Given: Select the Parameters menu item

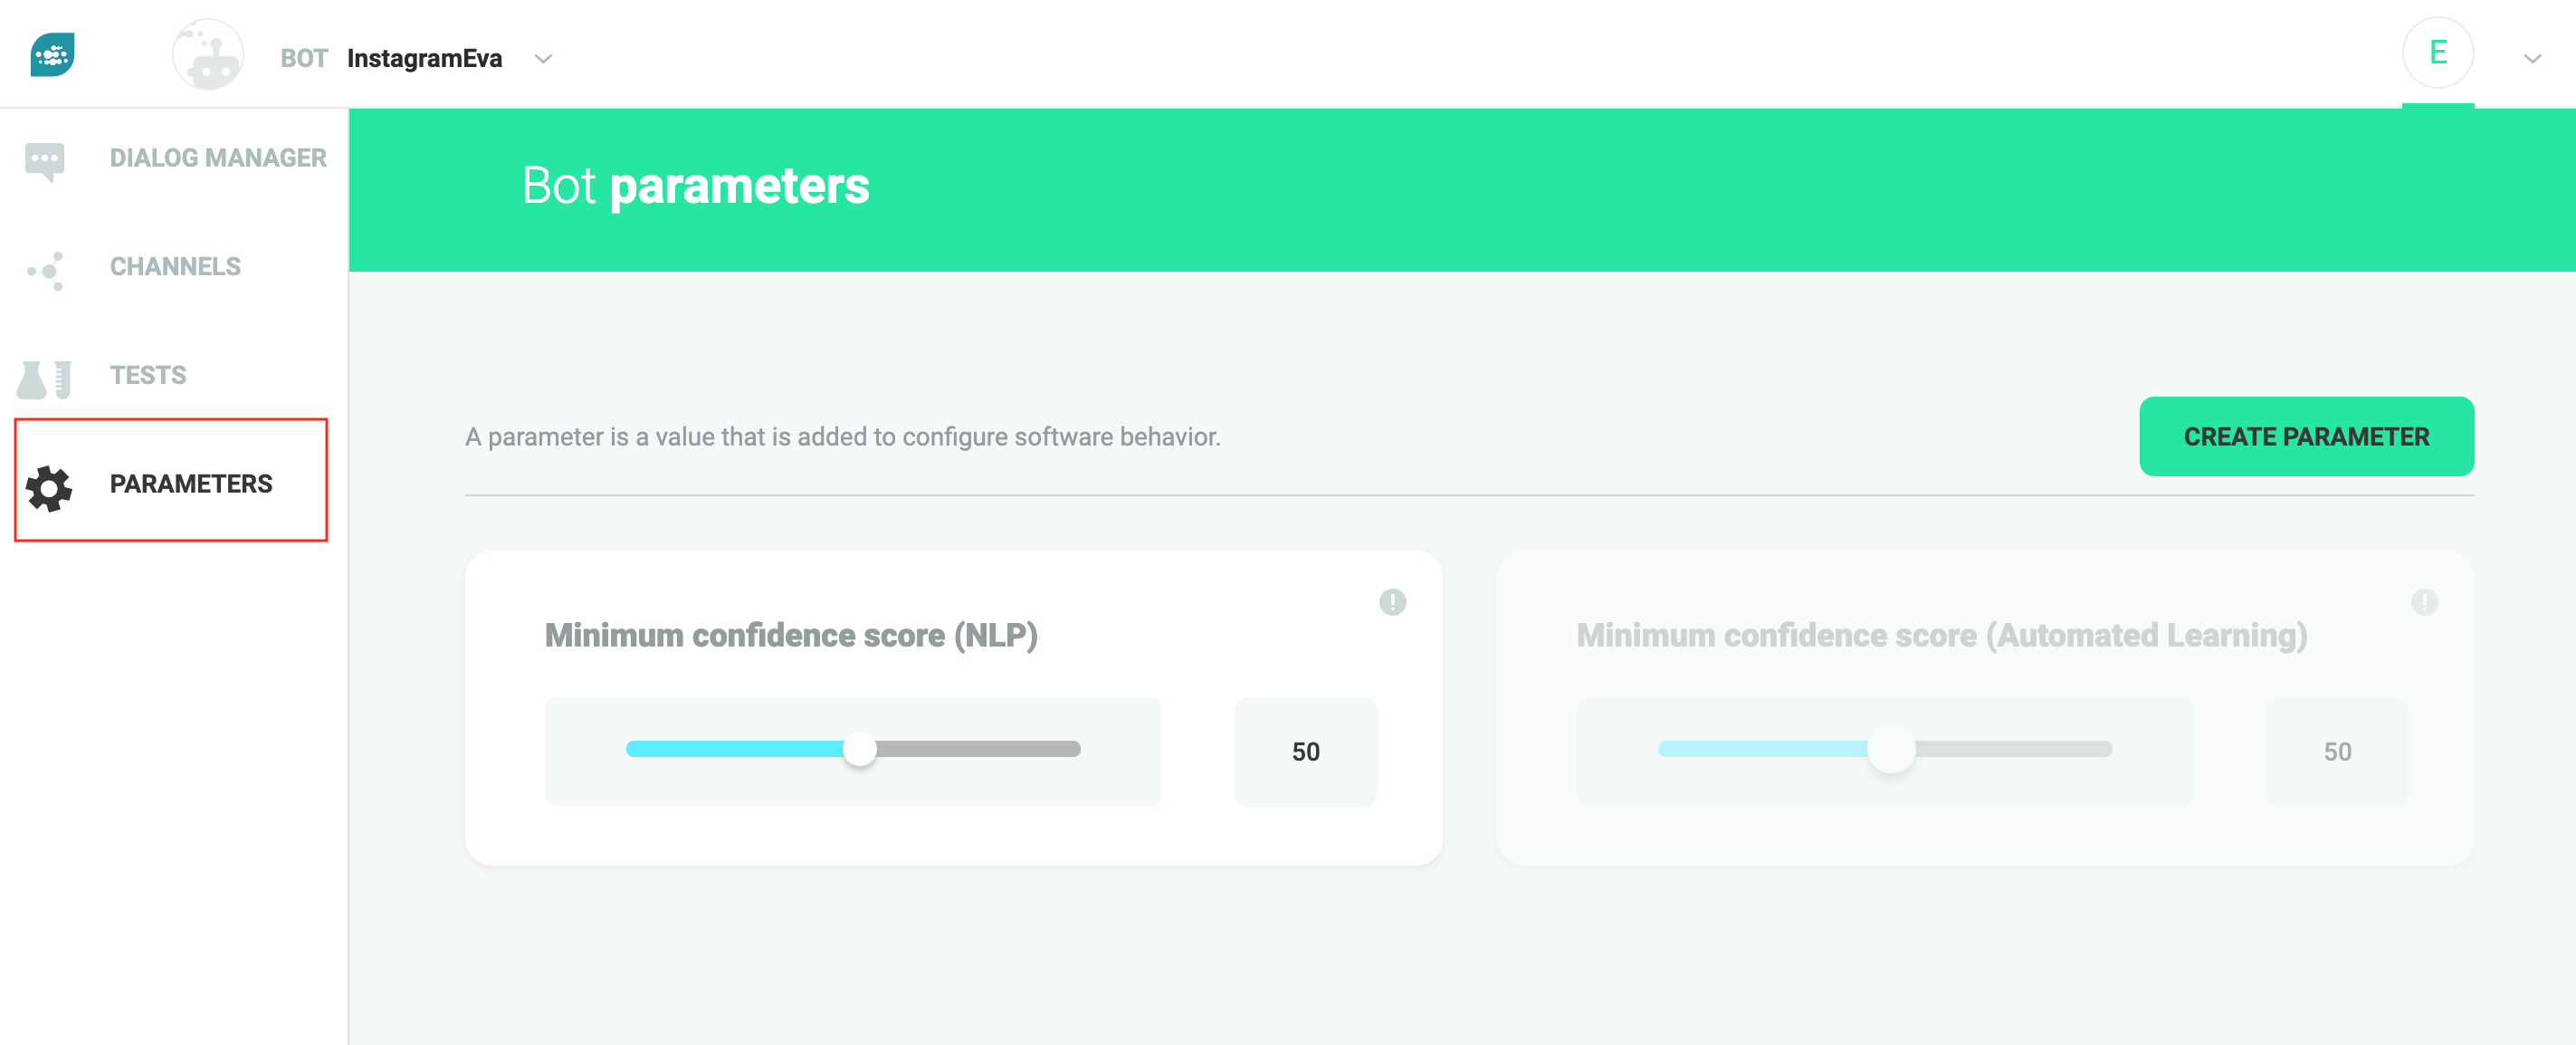Looking at the screenshot, I should coord(190,484).
